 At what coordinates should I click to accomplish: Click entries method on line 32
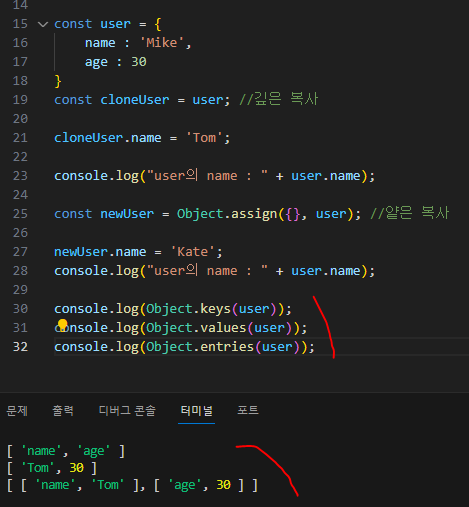point(227,347)
